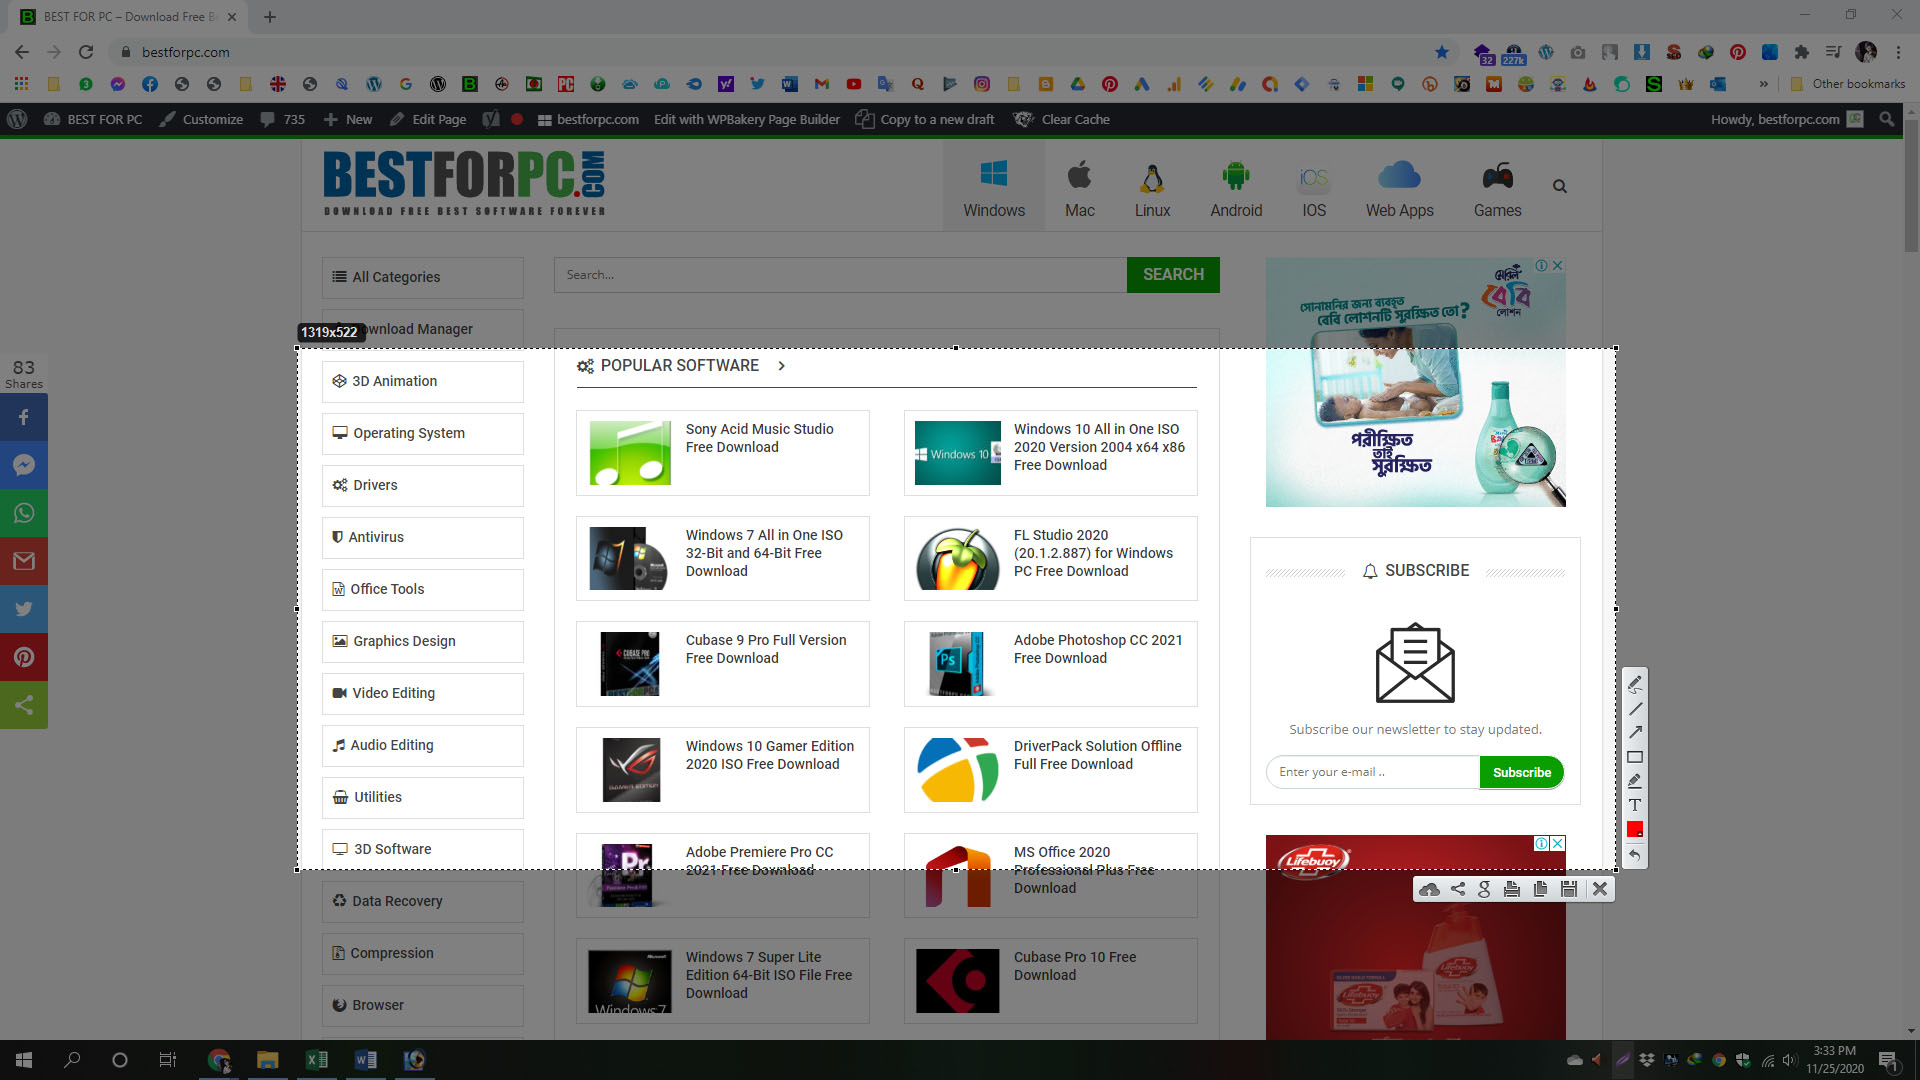1920x1080 pixels.
Task: Click the green SEARCH button
Action: click(x=1173, y=275)
